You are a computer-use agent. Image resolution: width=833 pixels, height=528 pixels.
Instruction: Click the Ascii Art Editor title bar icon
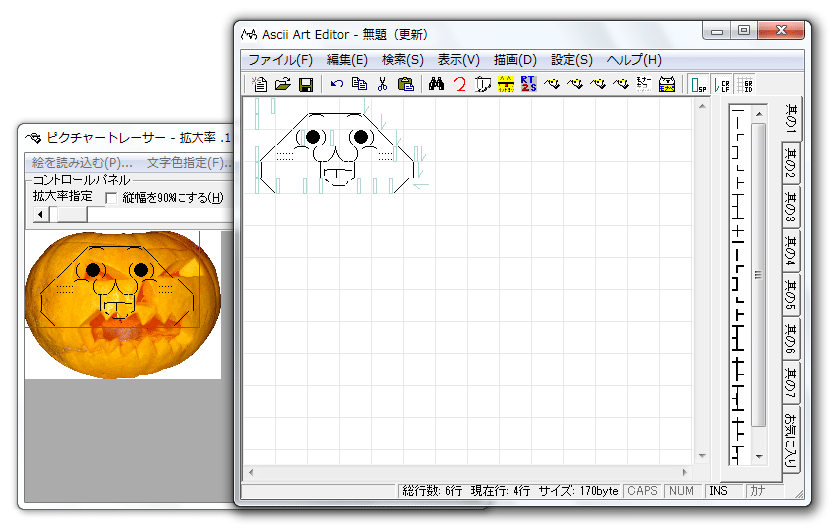pos(249,35)
